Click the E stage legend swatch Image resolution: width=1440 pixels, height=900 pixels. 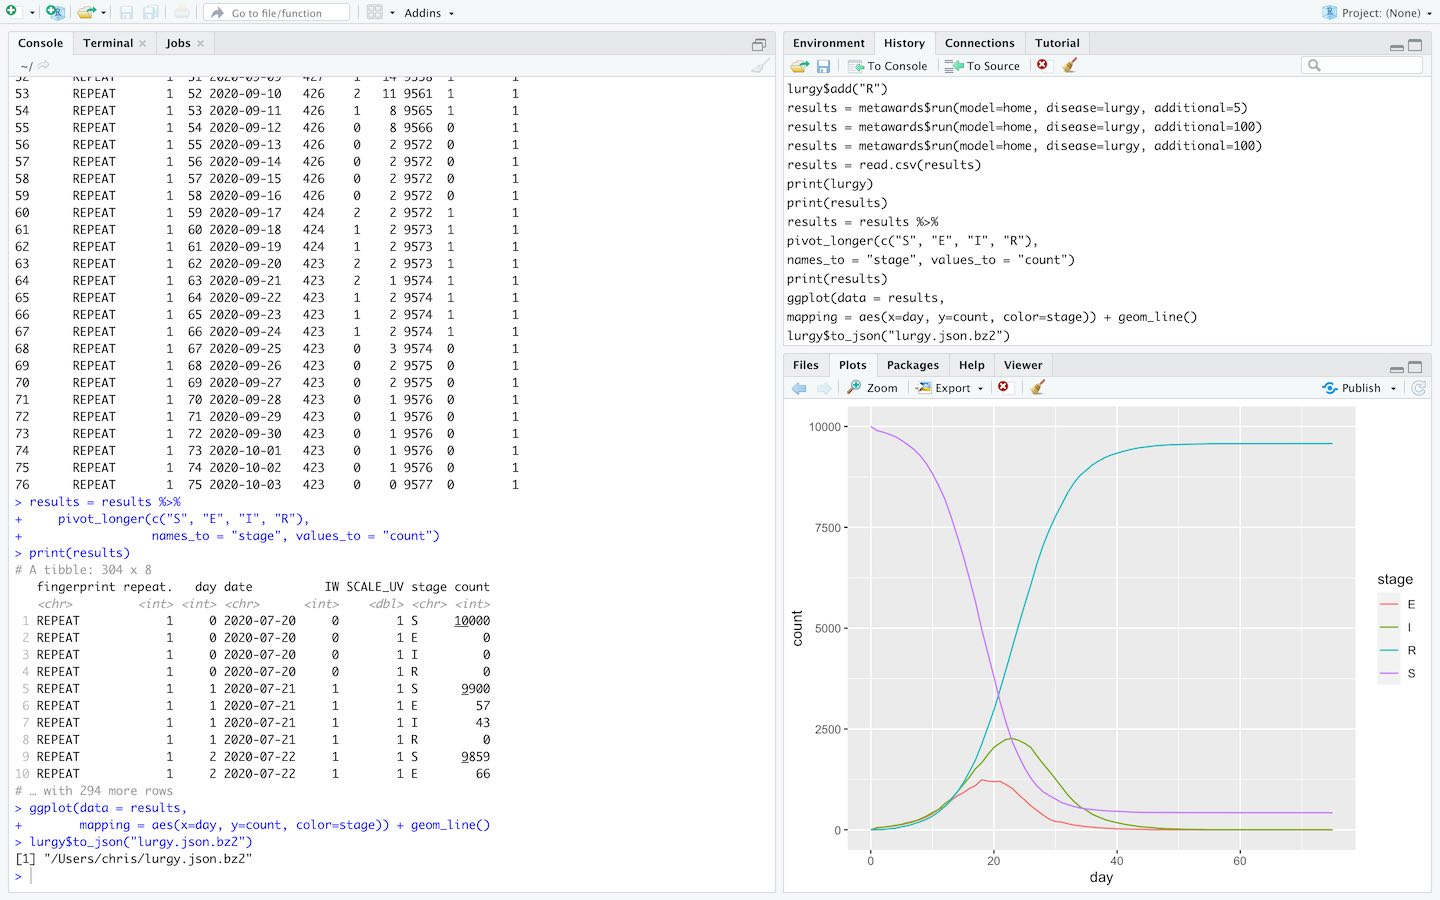(x=1388, y=604)
